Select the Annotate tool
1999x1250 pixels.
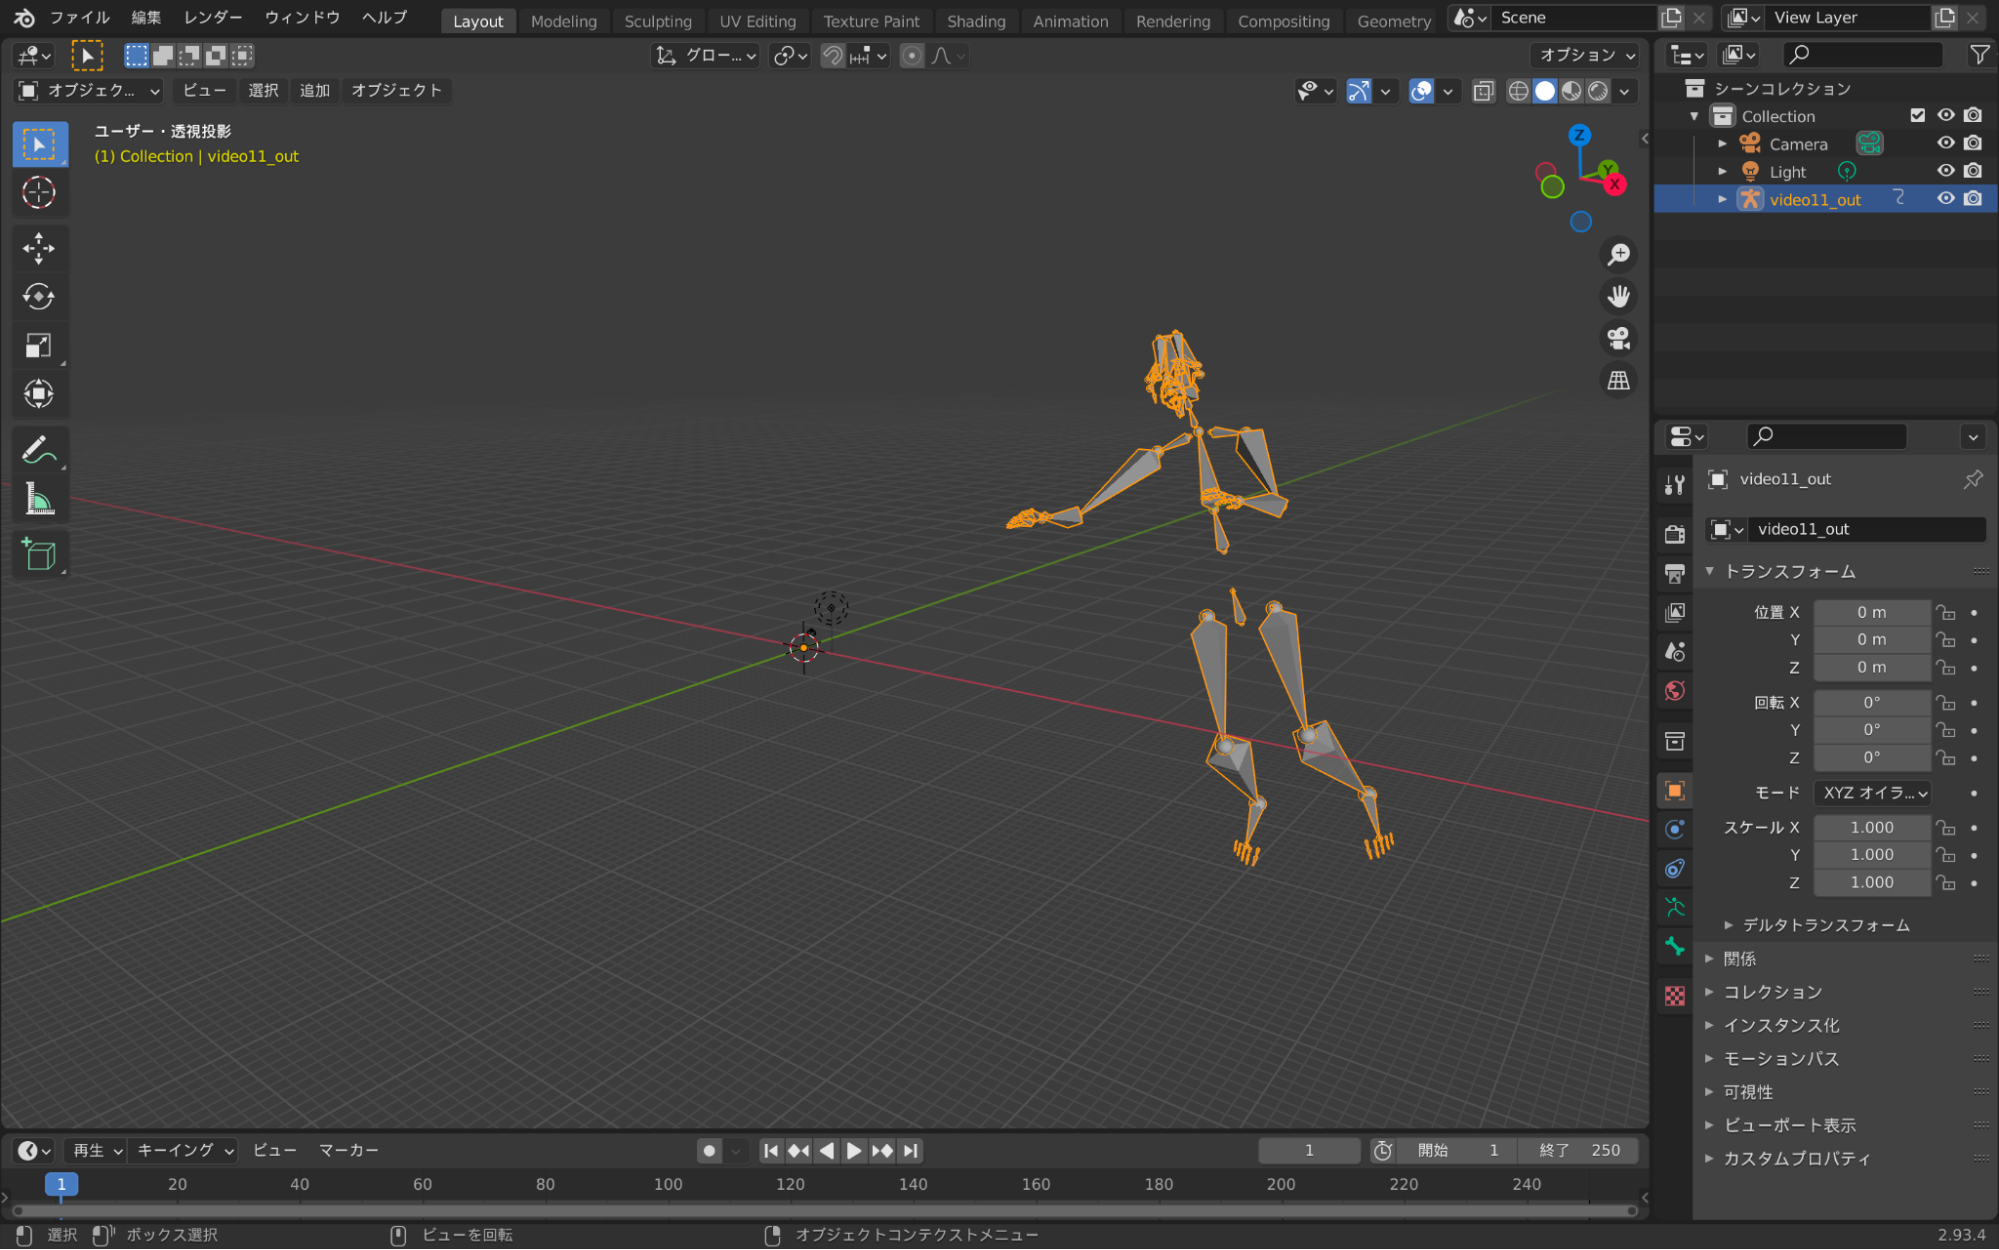39,450
